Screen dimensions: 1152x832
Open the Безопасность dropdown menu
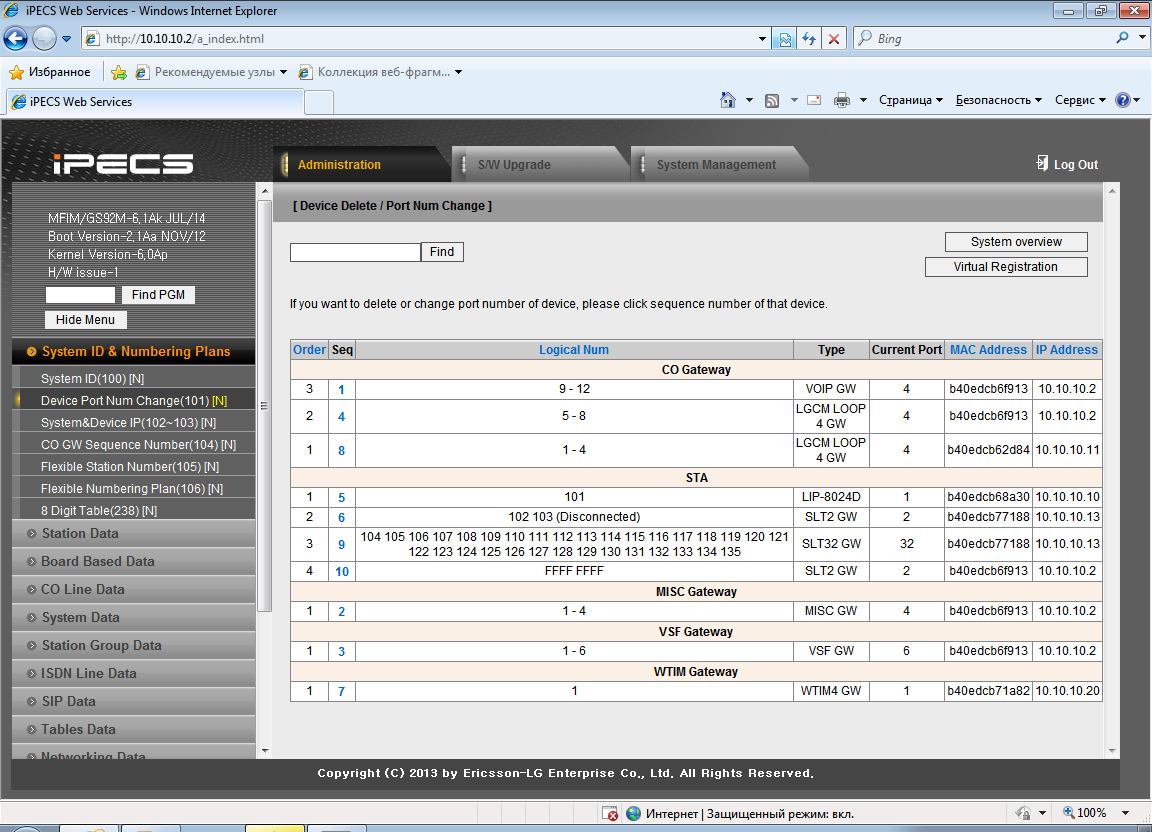(x=998, y=100)
